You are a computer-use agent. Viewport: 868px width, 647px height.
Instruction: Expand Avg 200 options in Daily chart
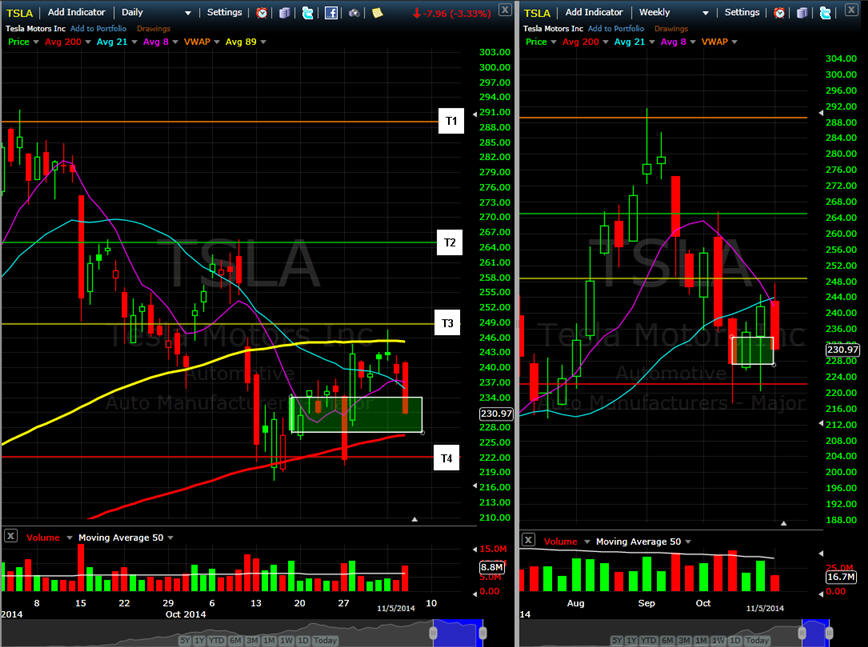pyautogui.click(x=87, y=42)
